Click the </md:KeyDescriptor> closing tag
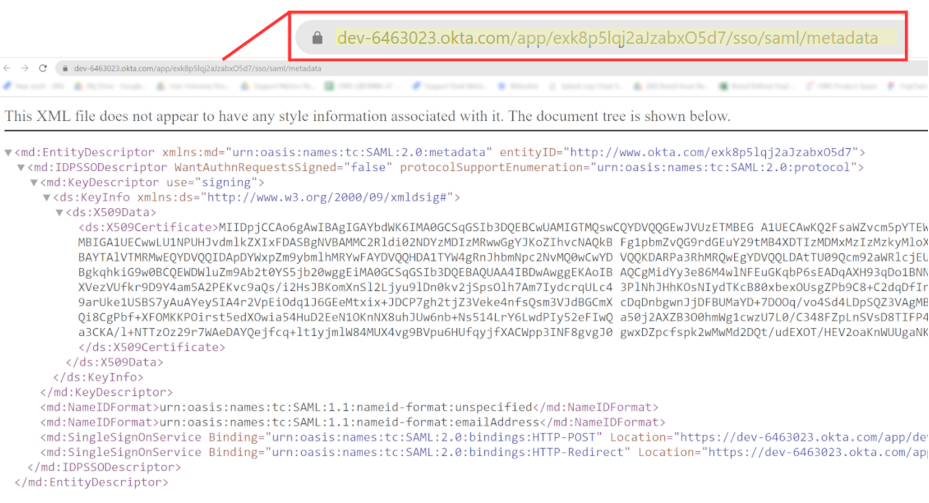This screenshot has height=503, width=929. (x=107, y=392)
